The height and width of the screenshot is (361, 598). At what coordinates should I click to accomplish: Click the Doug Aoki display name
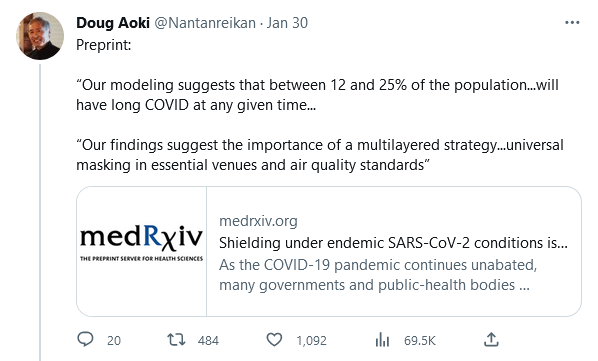tap(113, 23)
